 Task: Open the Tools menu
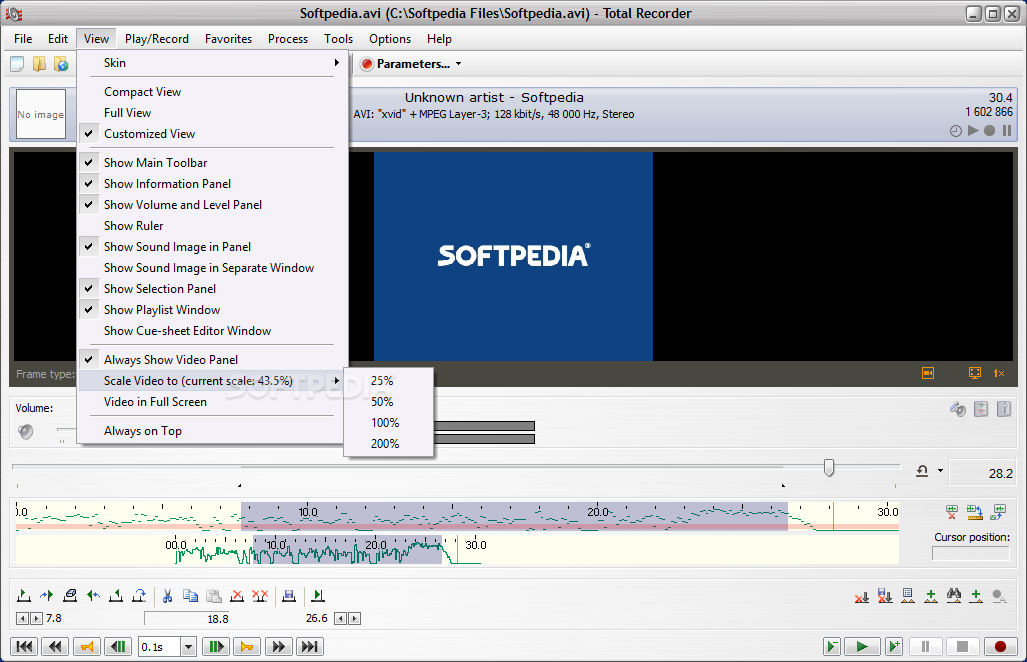pos(338,39)
